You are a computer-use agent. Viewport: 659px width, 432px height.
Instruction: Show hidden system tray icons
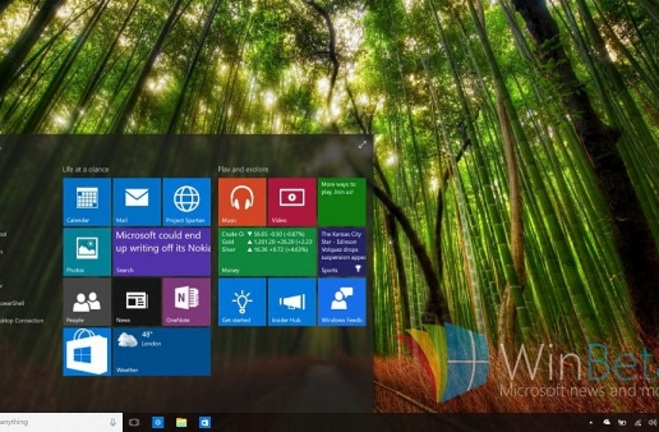point(591,422)
